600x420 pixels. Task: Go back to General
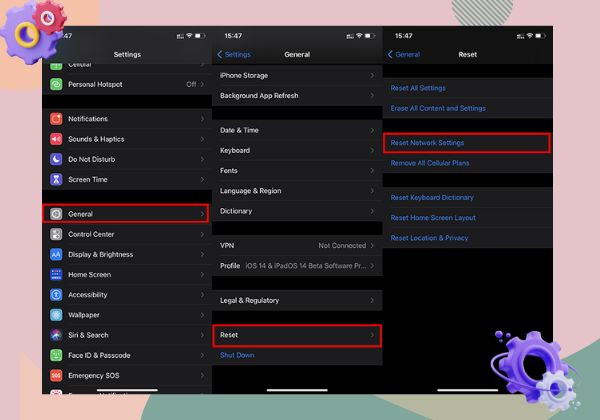404,54
